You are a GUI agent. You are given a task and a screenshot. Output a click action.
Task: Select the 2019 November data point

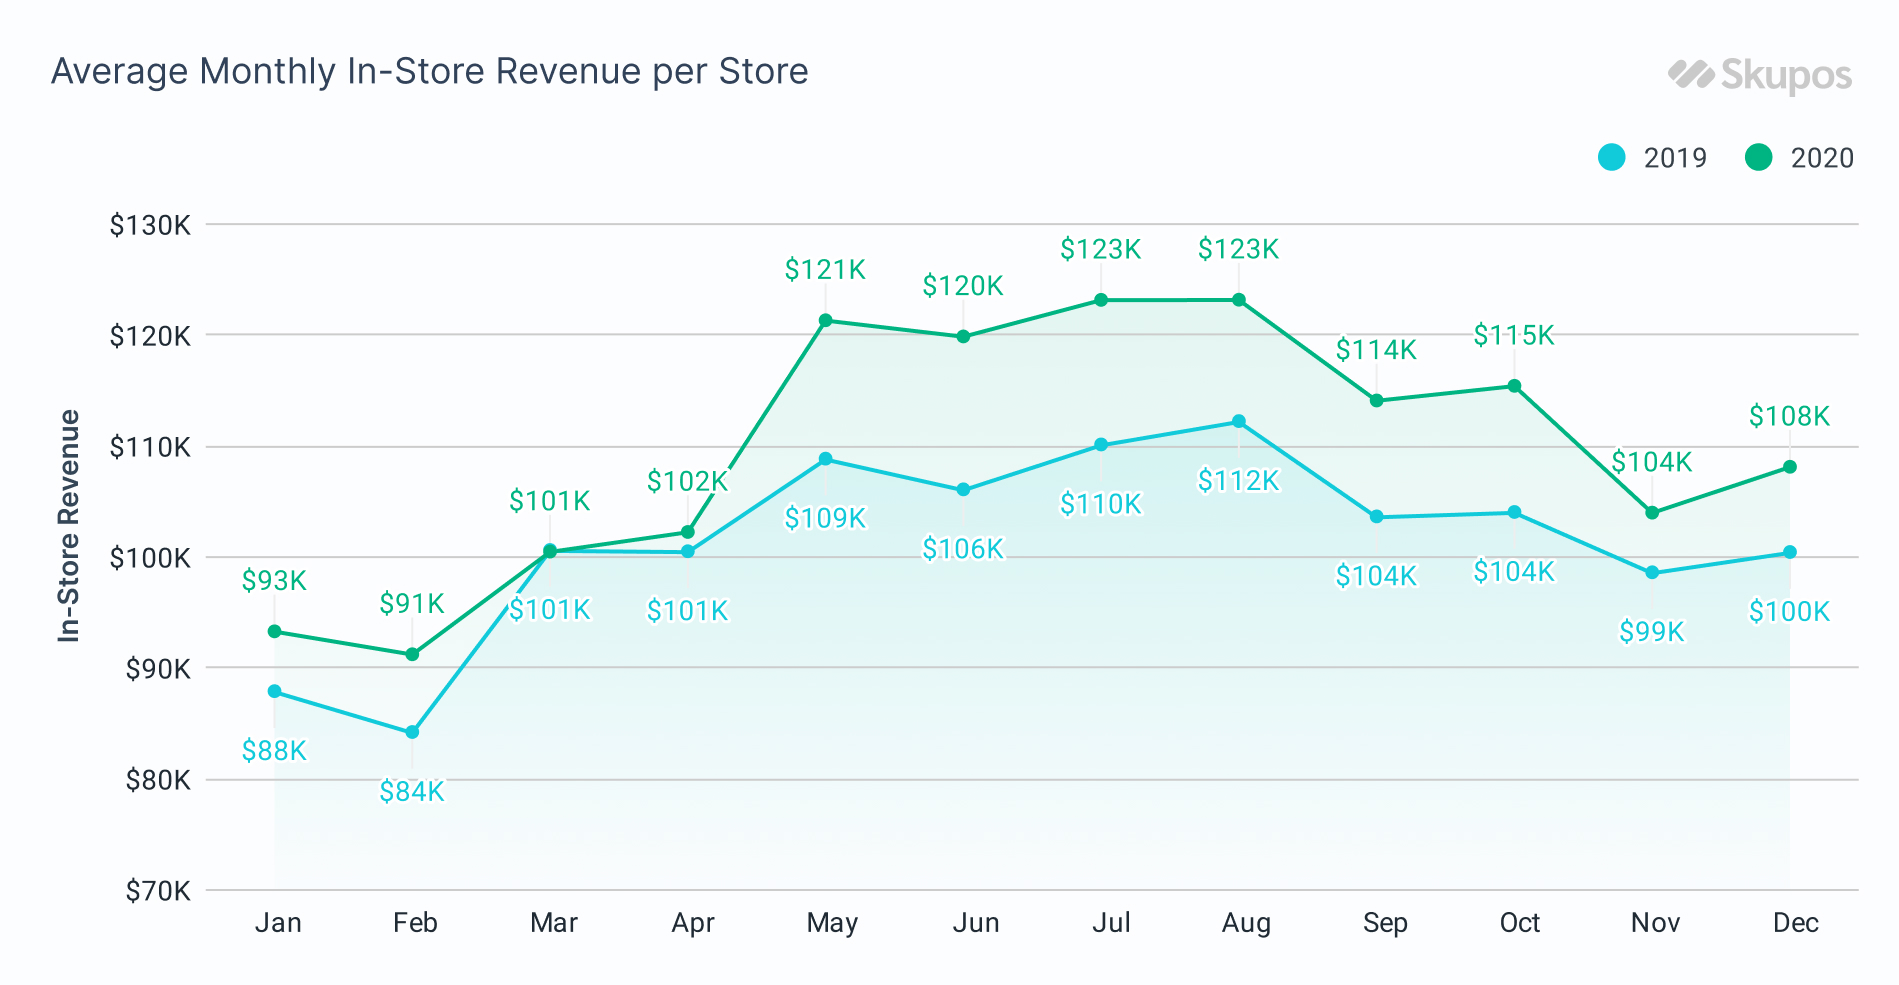pos(1652,573)
